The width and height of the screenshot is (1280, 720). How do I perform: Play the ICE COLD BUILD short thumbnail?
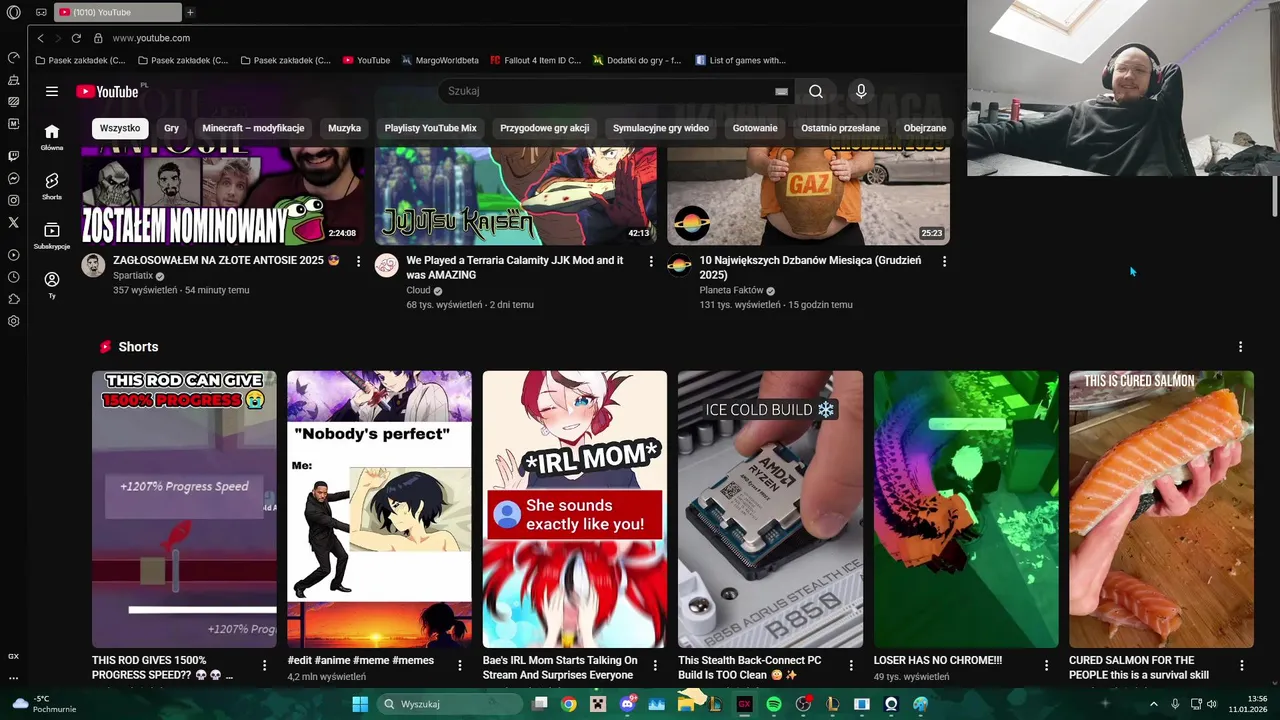(x=770, y=509)
